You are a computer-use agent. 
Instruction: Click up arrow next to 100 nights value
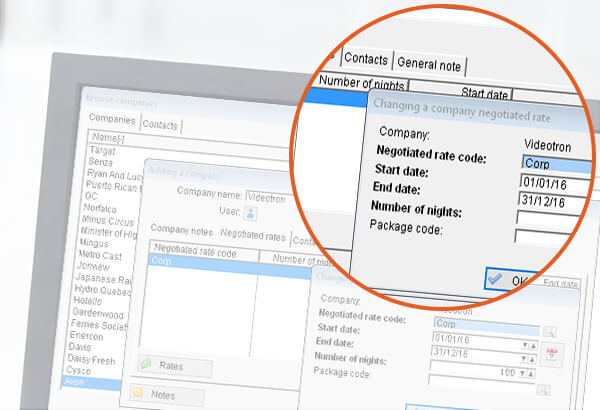click(531, 373)
